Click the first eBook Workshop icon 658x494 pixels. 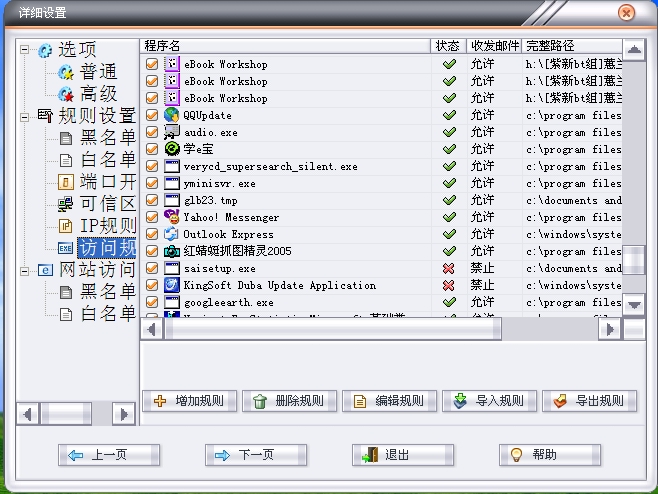click(x=172, y=64)
